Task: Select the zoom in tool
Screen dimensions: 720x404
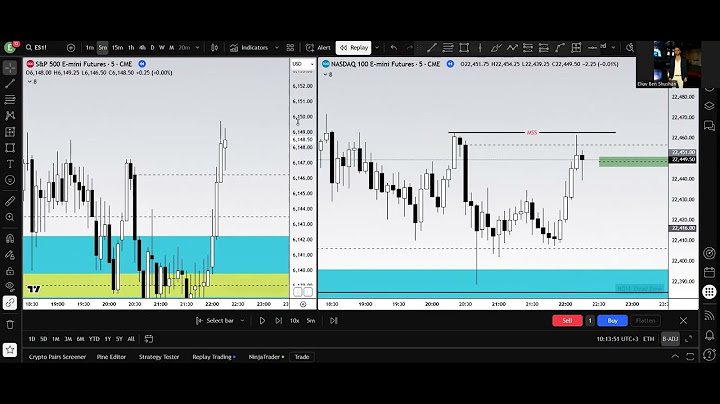Action: (x=10, y=217)
